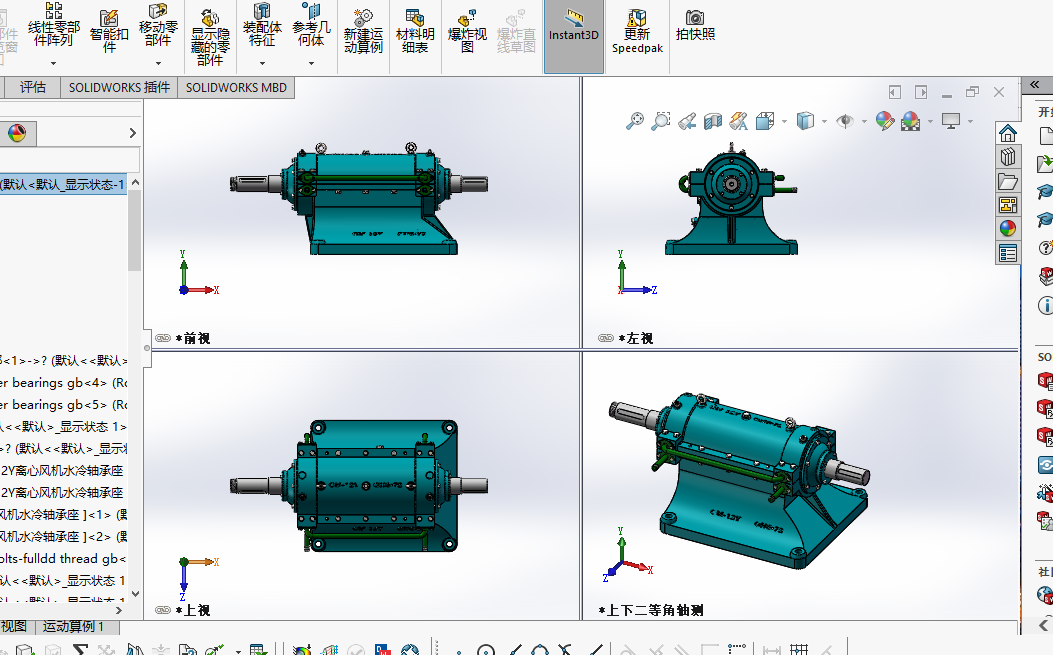
Task: Click the View Settings monitor icon
Action: click(951, 121)
